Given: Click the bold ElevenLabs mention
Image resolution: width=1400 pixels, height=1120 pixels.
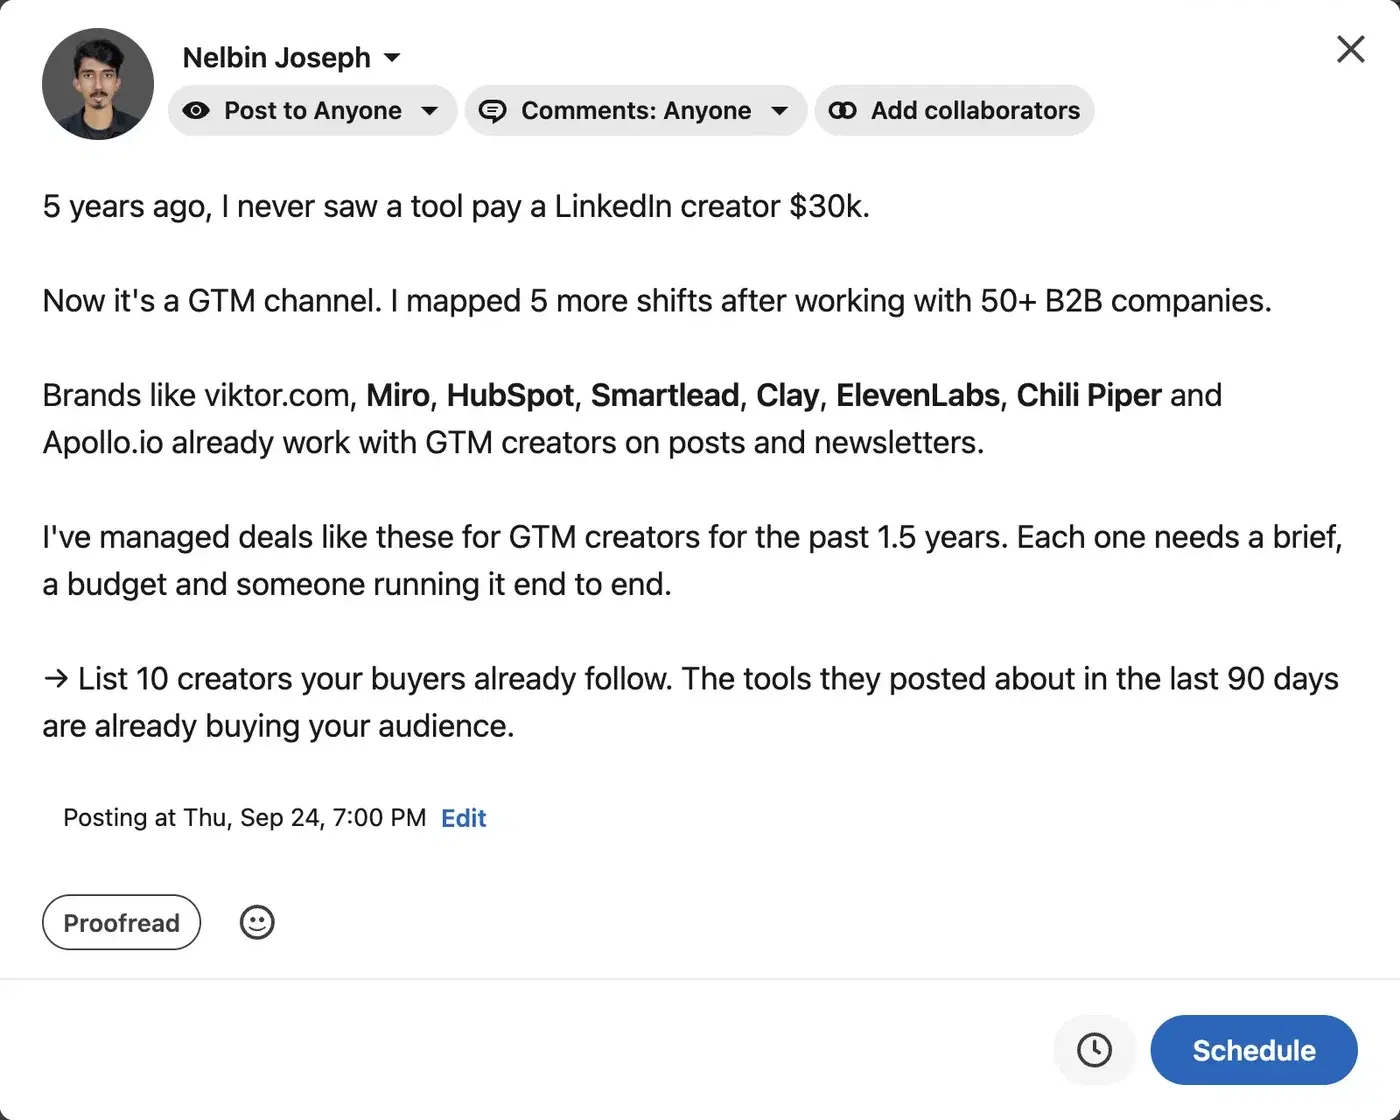Looking at the screenshot, I should click(918, 395).
